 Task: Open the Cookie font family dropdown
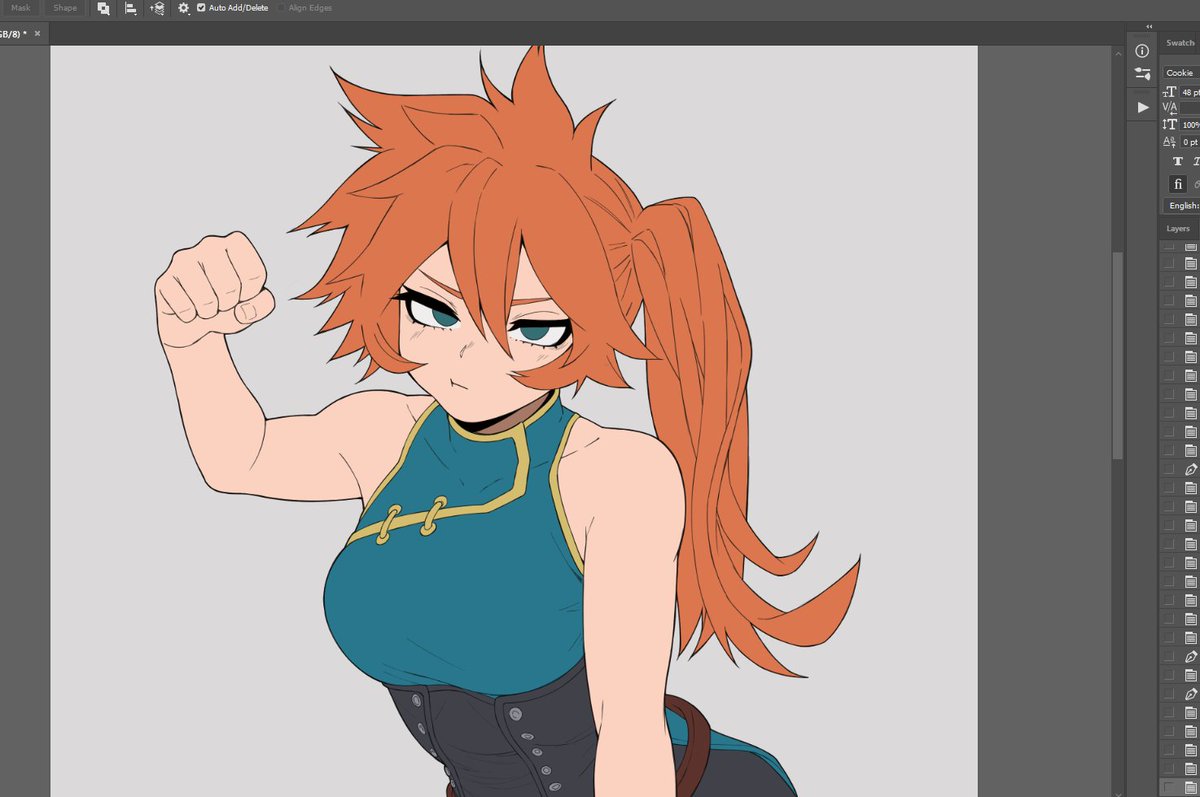pos(1180,73)
